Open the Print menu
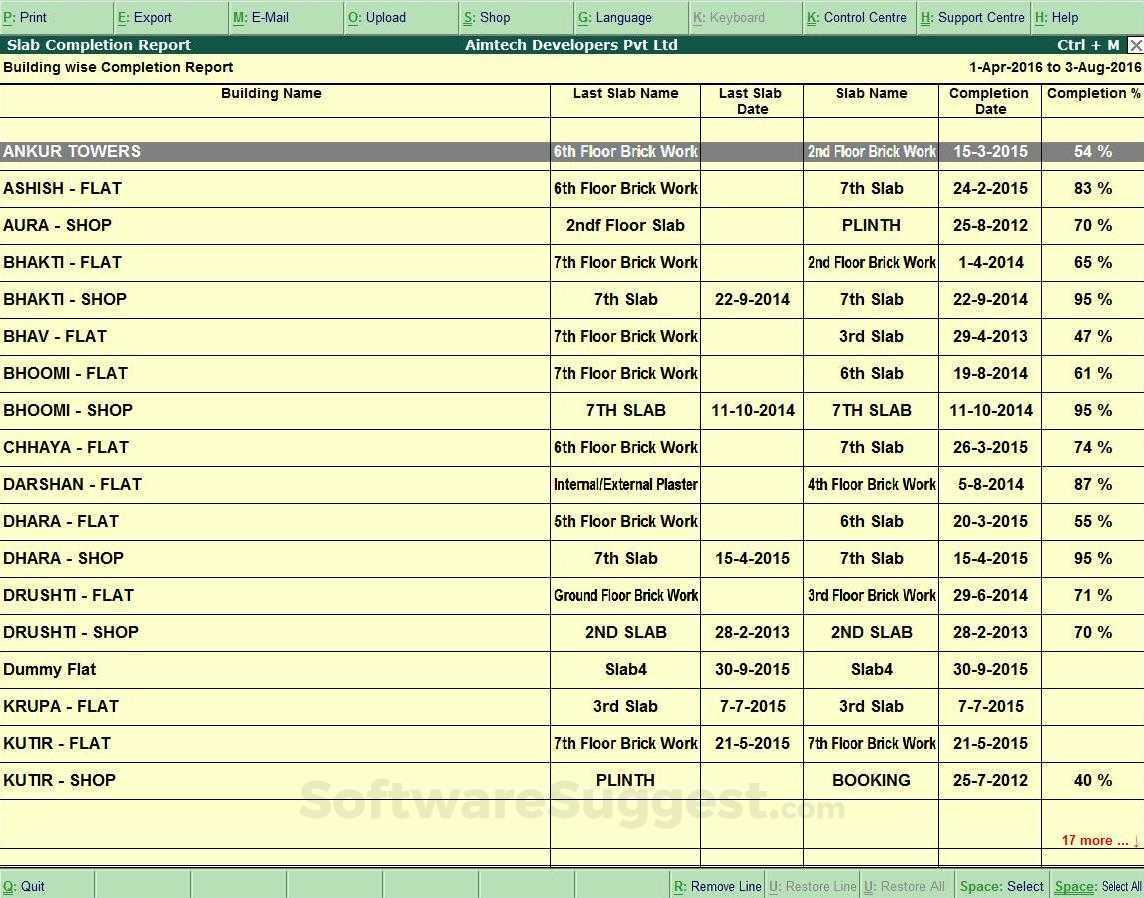 30,17
